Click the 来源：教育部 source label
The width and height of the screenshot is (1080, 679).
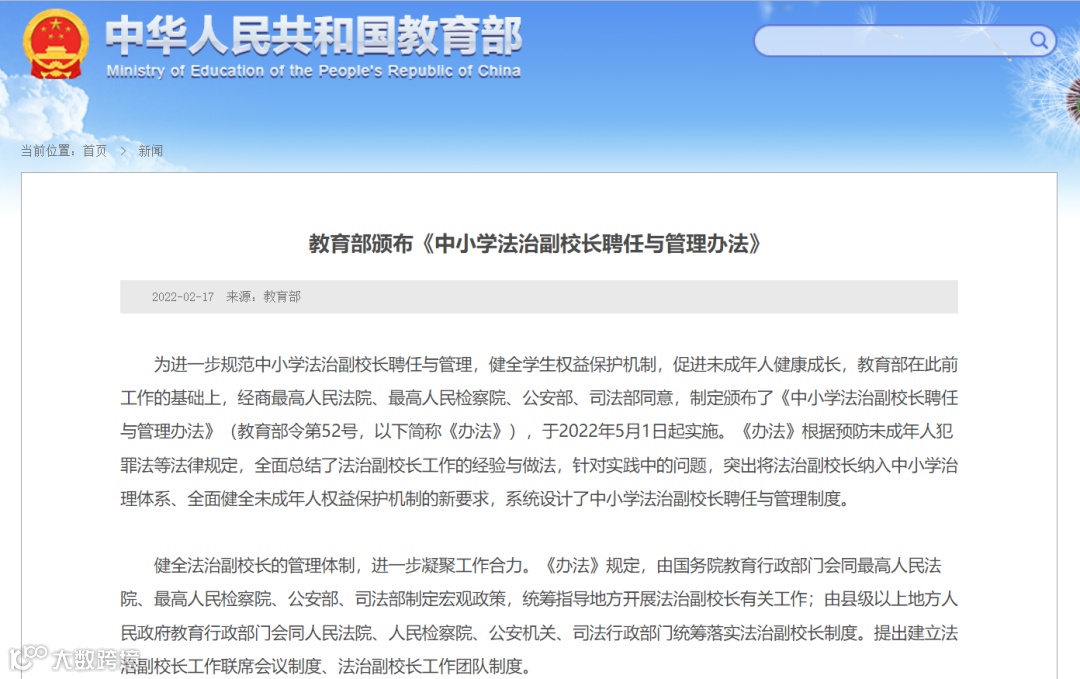tap(264, 297)
